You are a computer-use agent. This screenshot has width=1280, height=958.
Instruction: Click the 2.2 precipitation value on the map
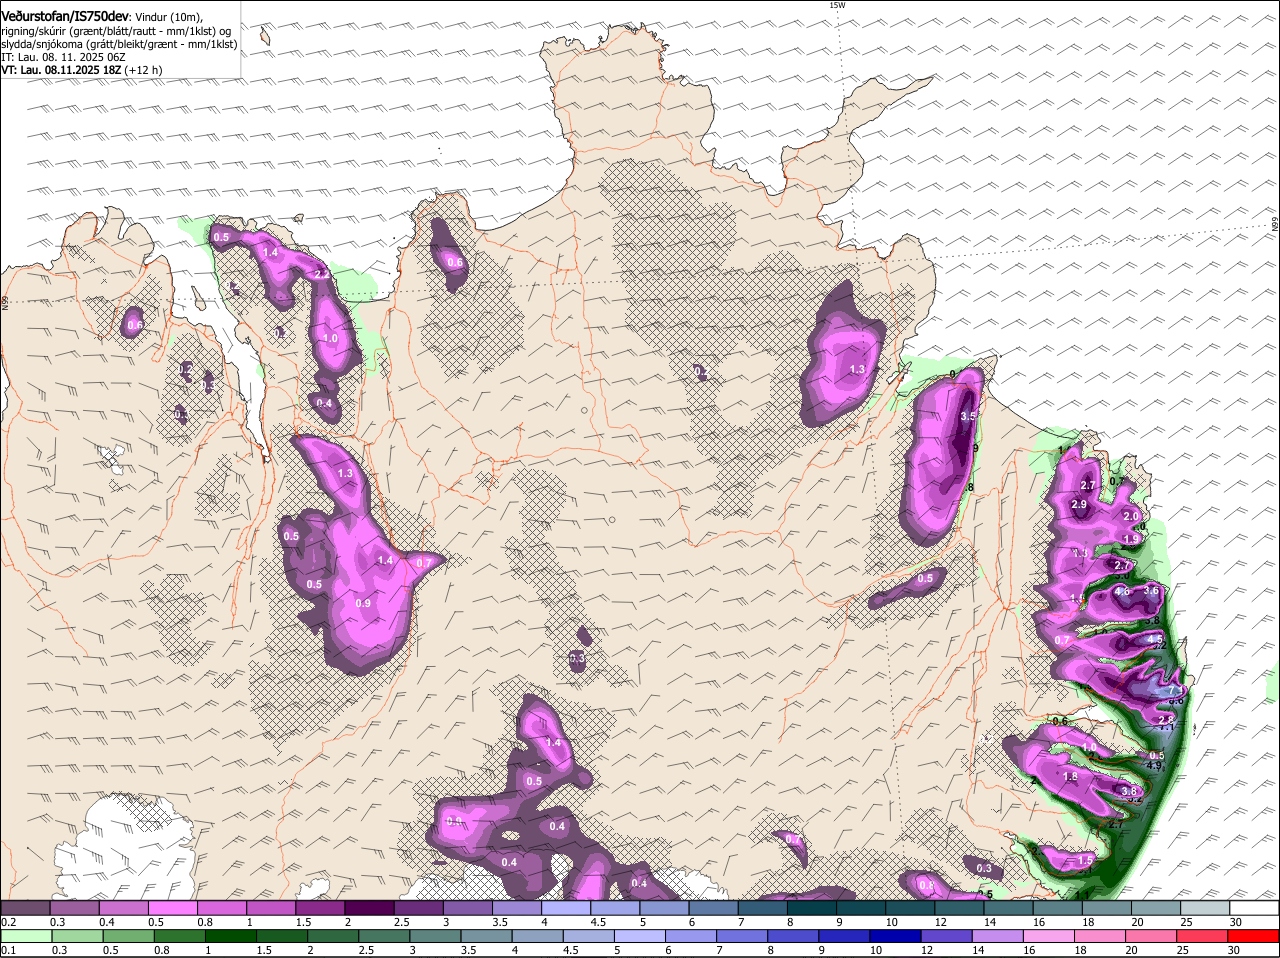pos(322,273)
